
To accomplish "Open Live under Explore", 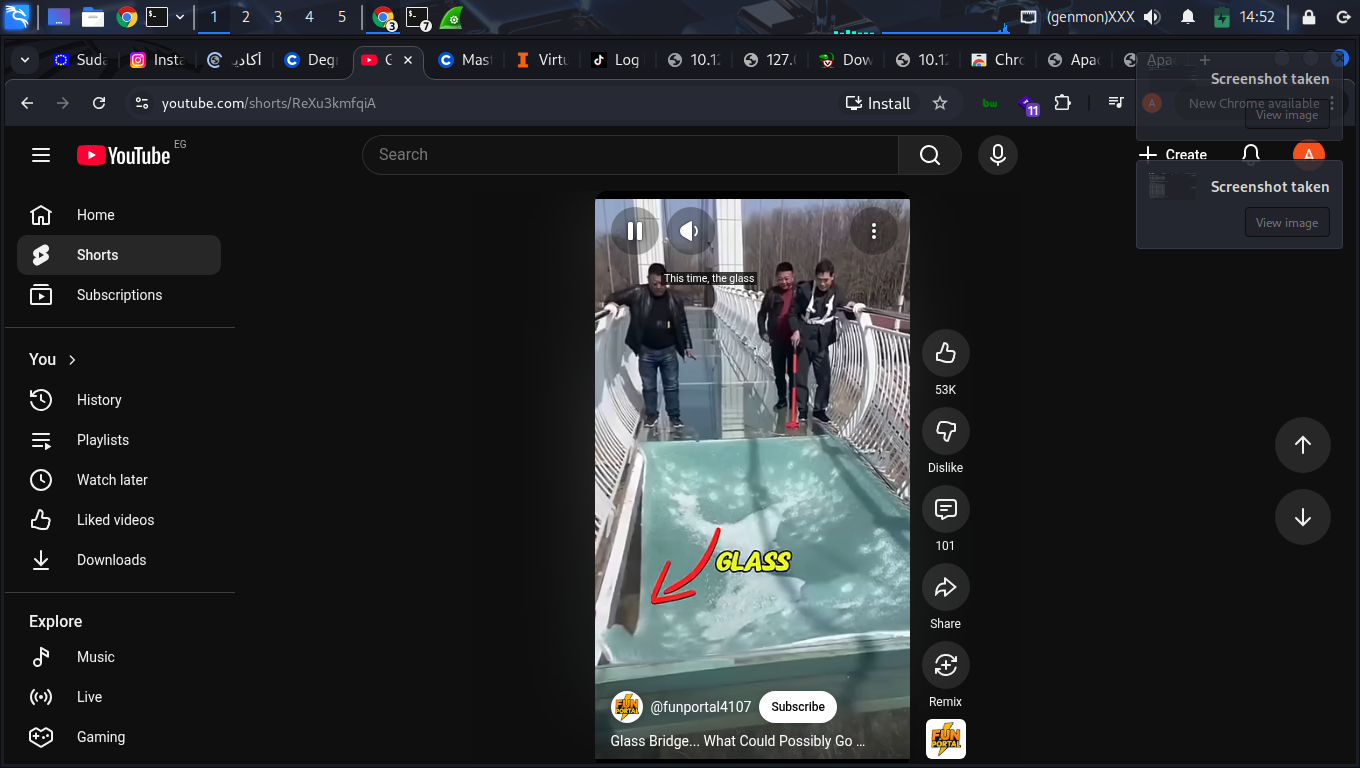I will [119, 697].
